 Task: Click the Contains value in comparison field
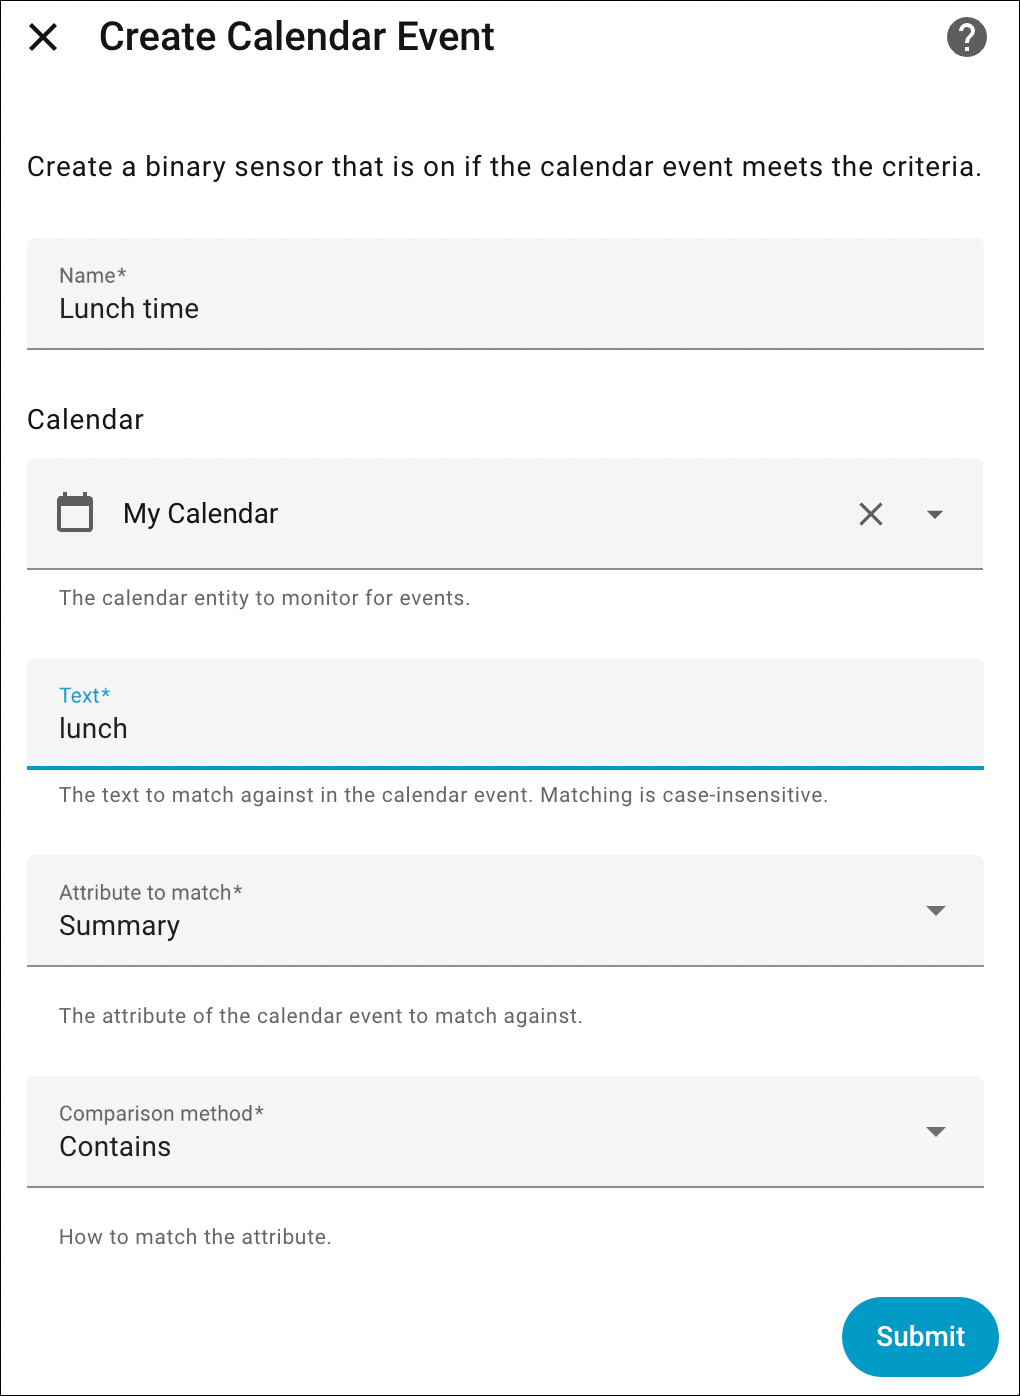click(x=115, y=1147)
